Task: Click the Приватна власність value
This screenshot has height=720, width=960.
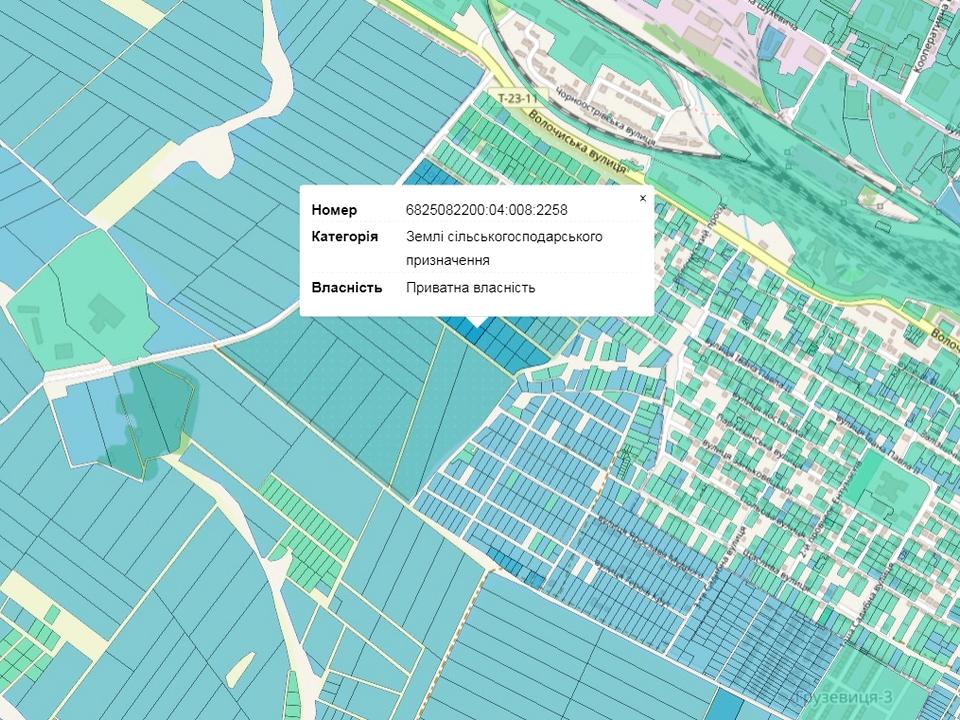Action: pyautogui.click(x=470, y=287)
